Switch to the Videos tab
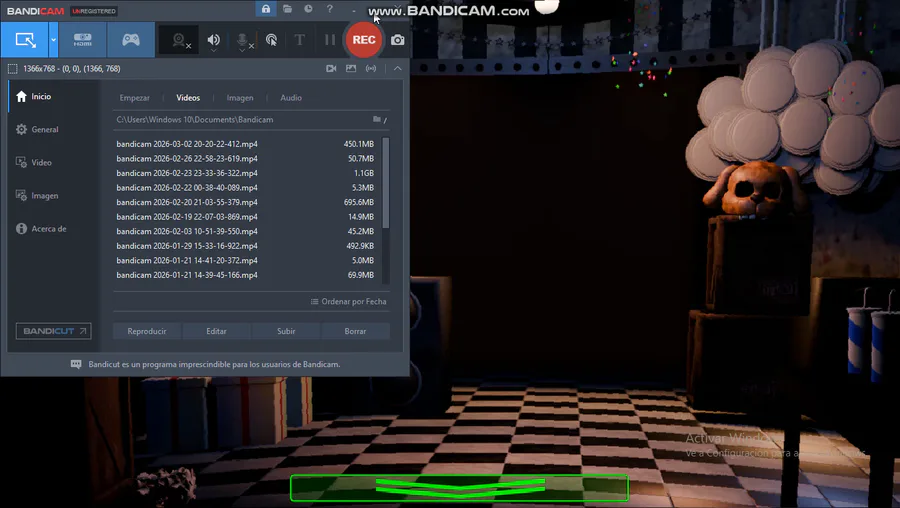Viewport: 900px width, 508px height. [x=188, y=98]
